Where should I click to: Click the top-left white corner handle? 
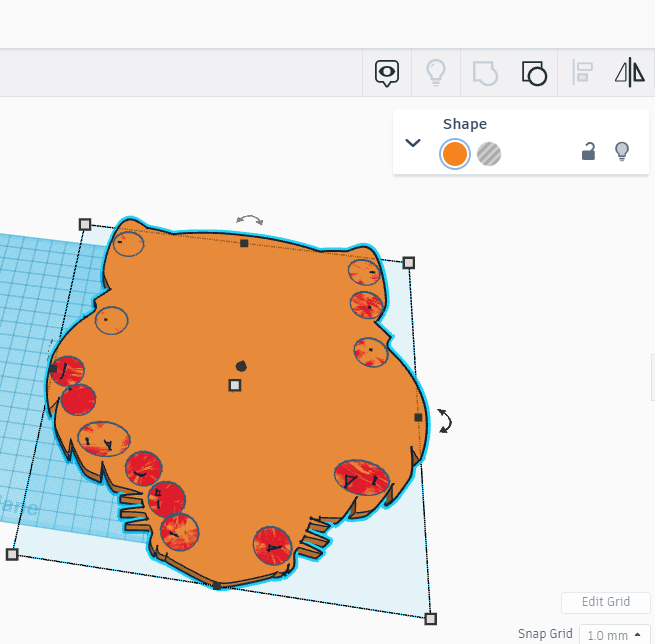(x=85, y=225)
